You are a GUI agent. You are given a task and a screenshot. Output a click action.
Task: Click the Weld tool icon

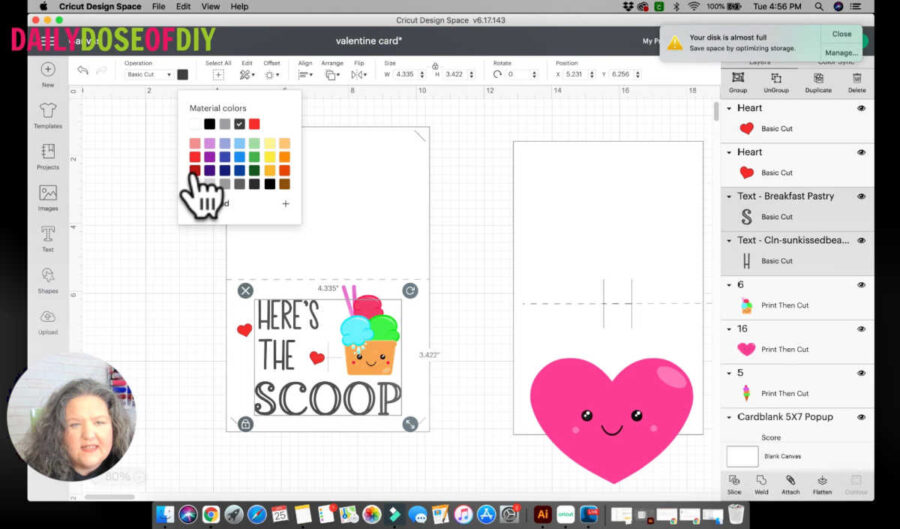[761, 484]
